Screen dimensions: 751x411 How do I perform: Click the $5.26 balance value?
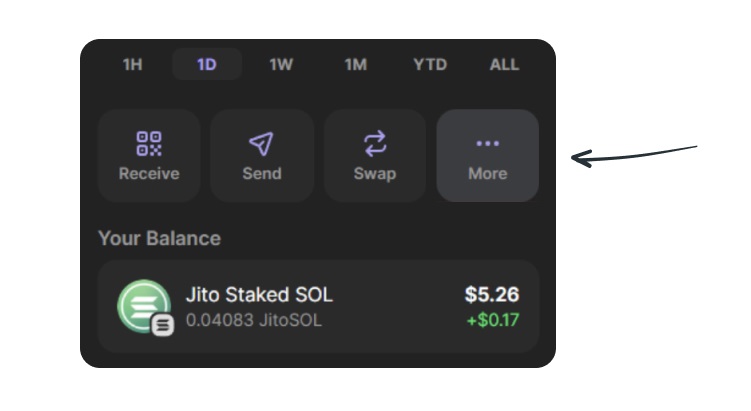click(492, 295)
